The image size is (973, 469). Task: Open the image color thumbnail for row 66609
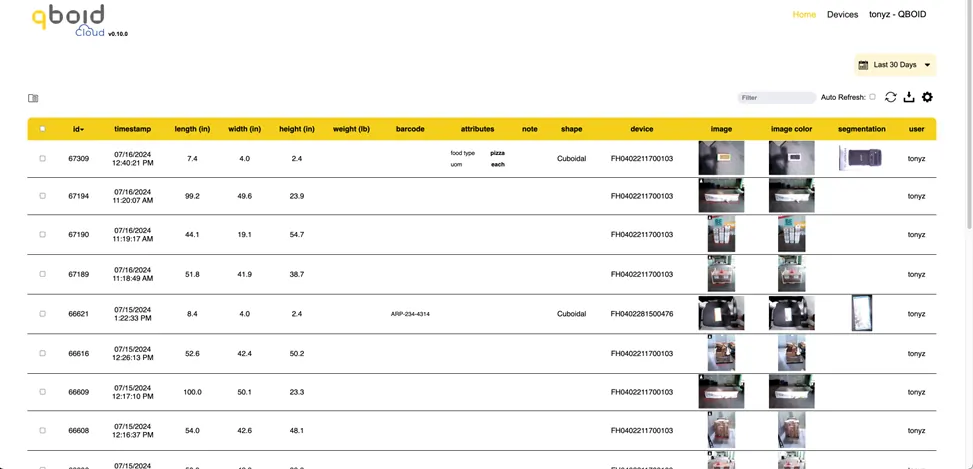pos(791,391)
